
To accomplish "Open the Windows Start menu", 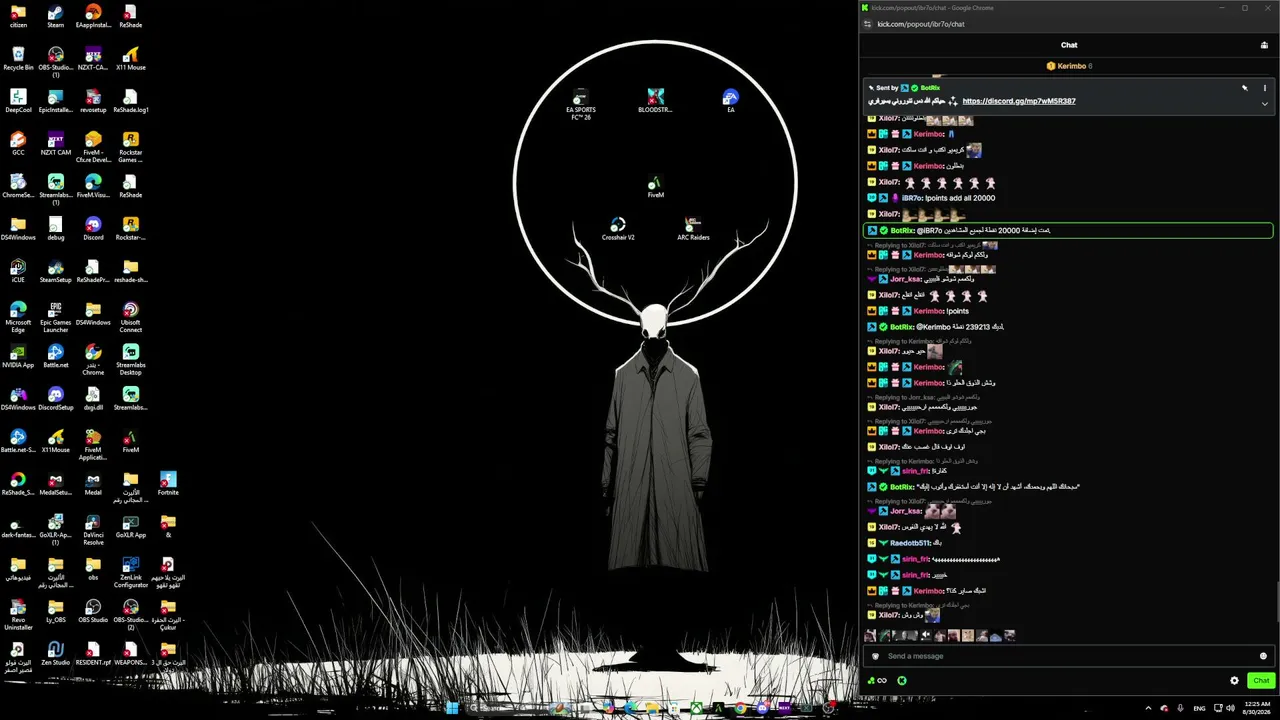I will pyautogui.click(x=452, y=708).
